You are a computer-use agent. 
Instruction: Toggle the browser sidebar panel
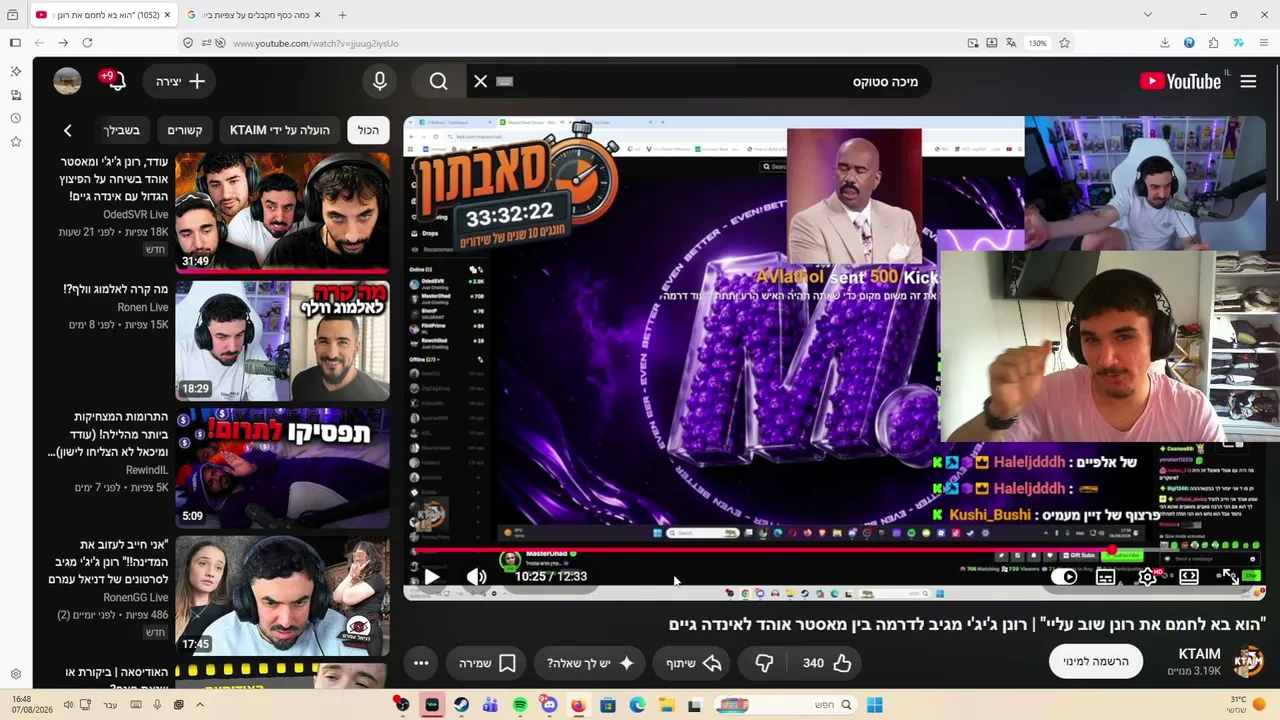coord(15,43)
